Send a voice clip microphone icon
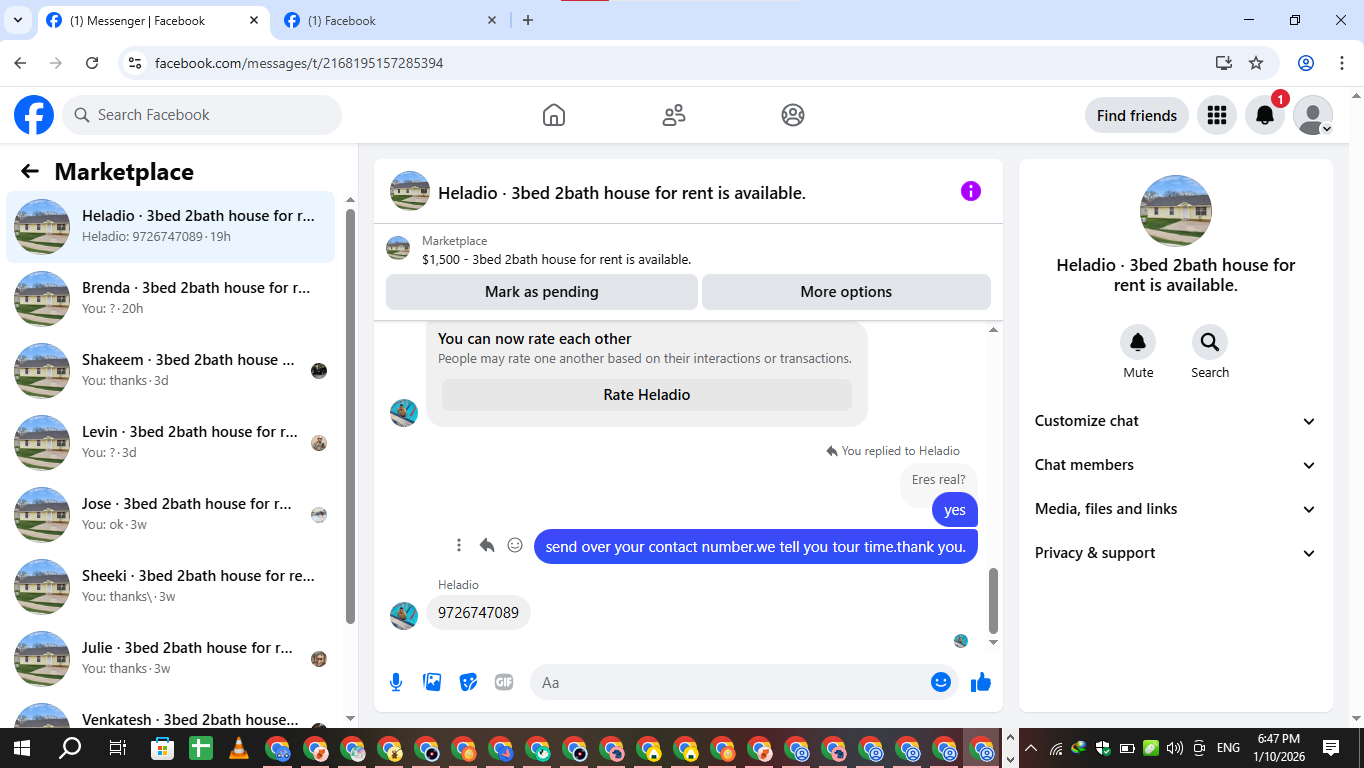This screenshot has width=1364, height=768. coord(396,682)
